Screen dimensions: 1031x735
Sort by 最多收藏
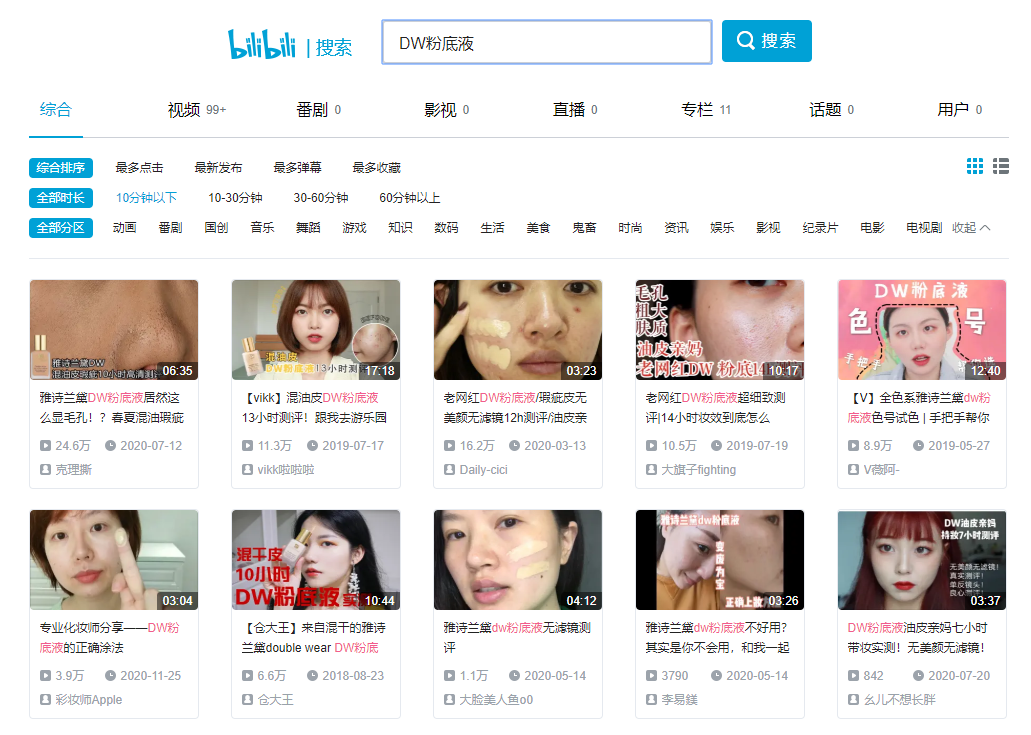376,168
